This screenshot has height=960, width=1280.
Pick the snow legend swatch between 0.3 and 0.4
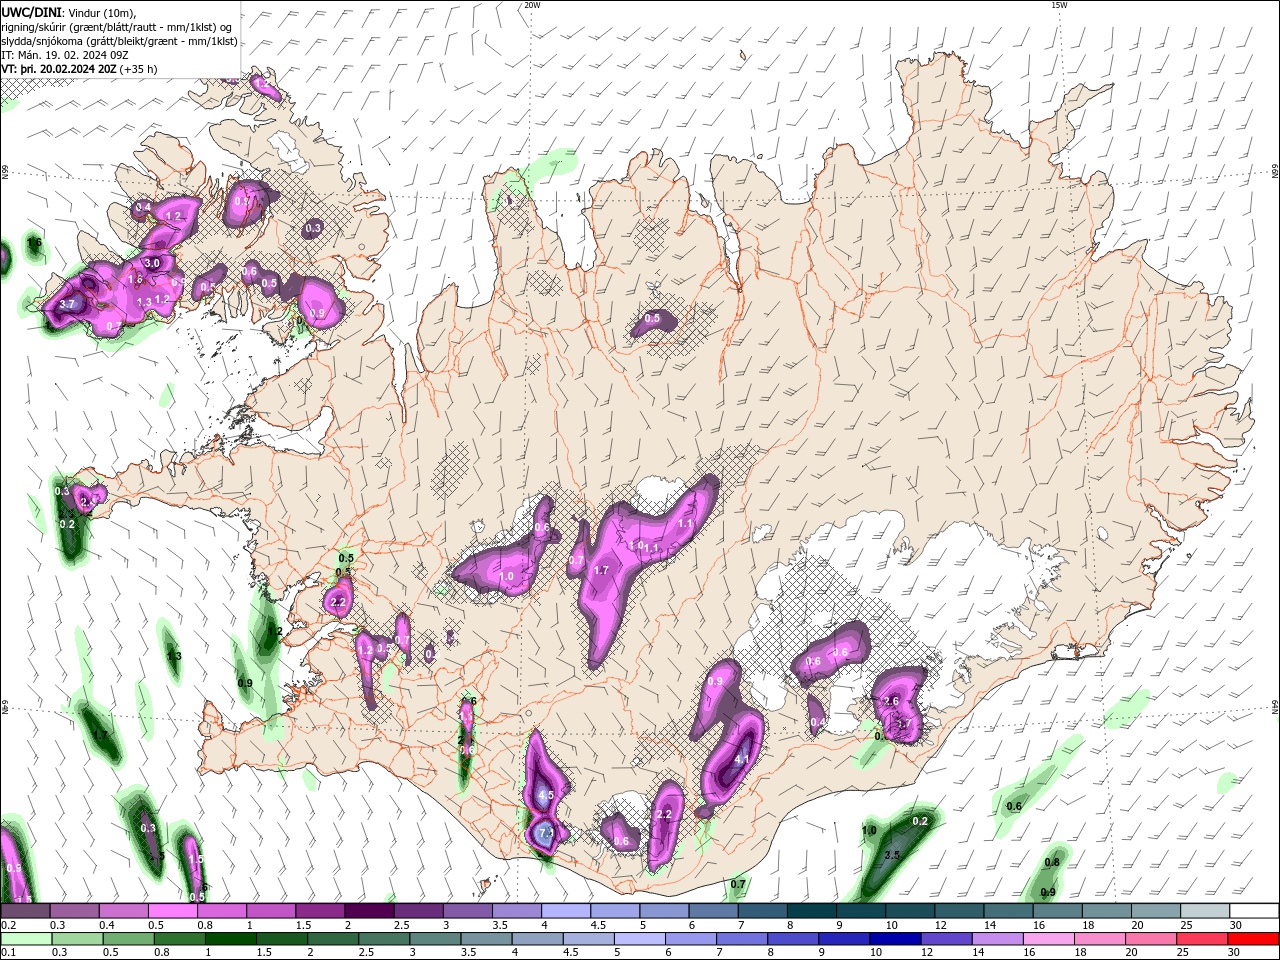click(x=74, y=911)
